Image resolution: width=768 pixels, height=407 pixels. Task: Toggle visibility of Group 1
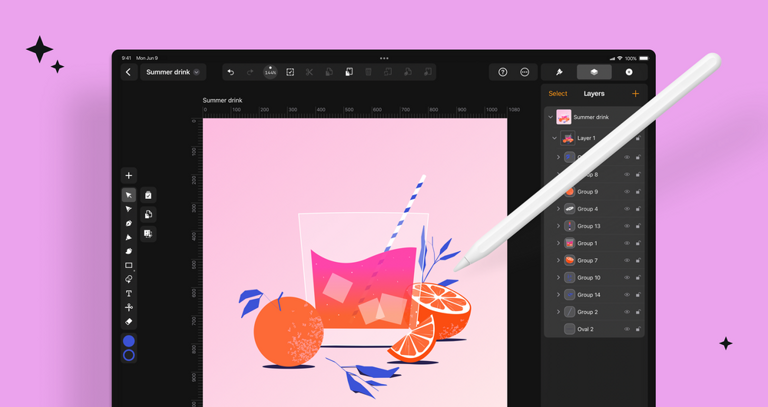[x=627, y=243]
